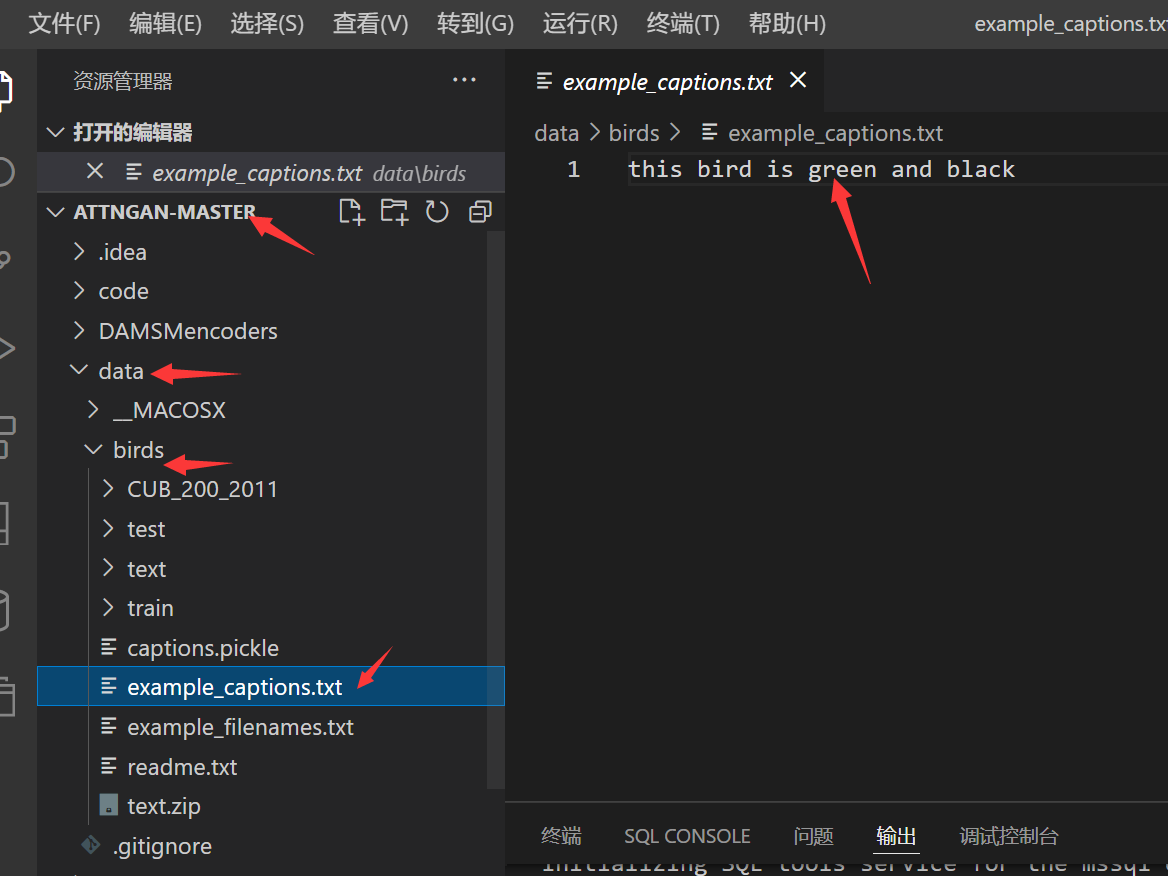Refresh the explorer with the refresh icon

coord(437,212)
